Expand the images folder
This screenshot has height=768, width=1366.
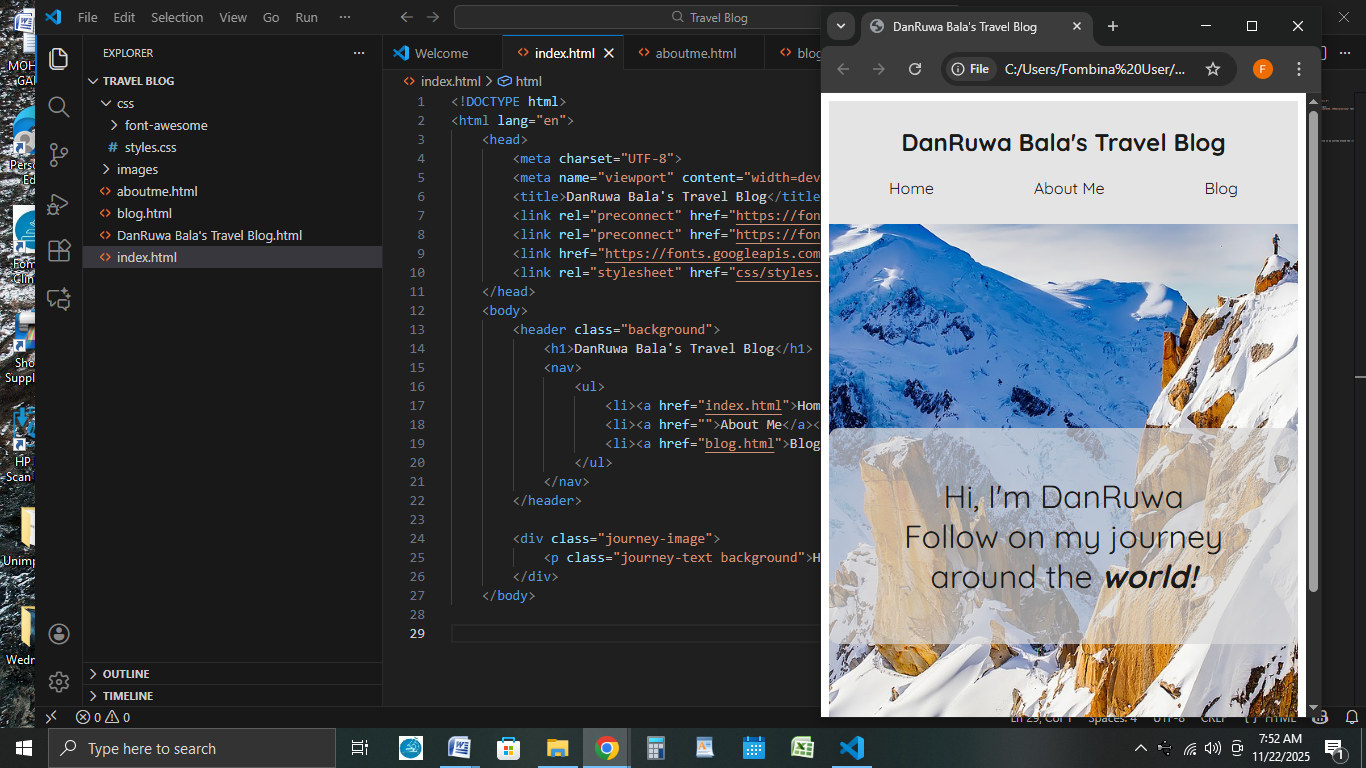click(x=137, y=169)
